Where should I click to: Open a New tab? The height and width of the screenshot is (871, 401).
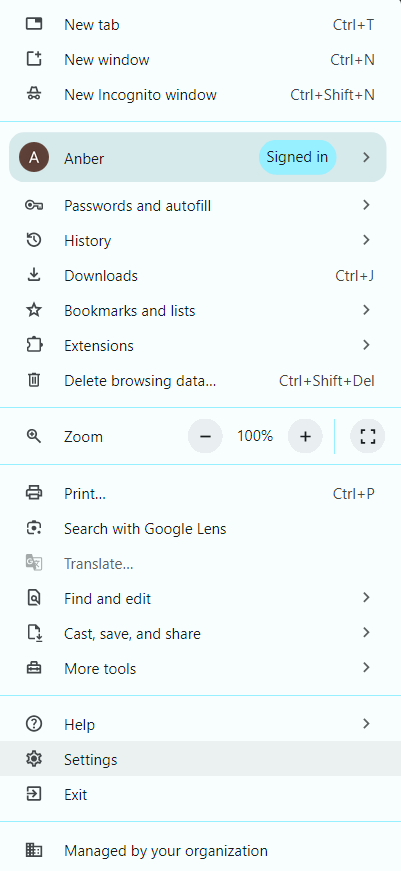click(x=200, y=25)
